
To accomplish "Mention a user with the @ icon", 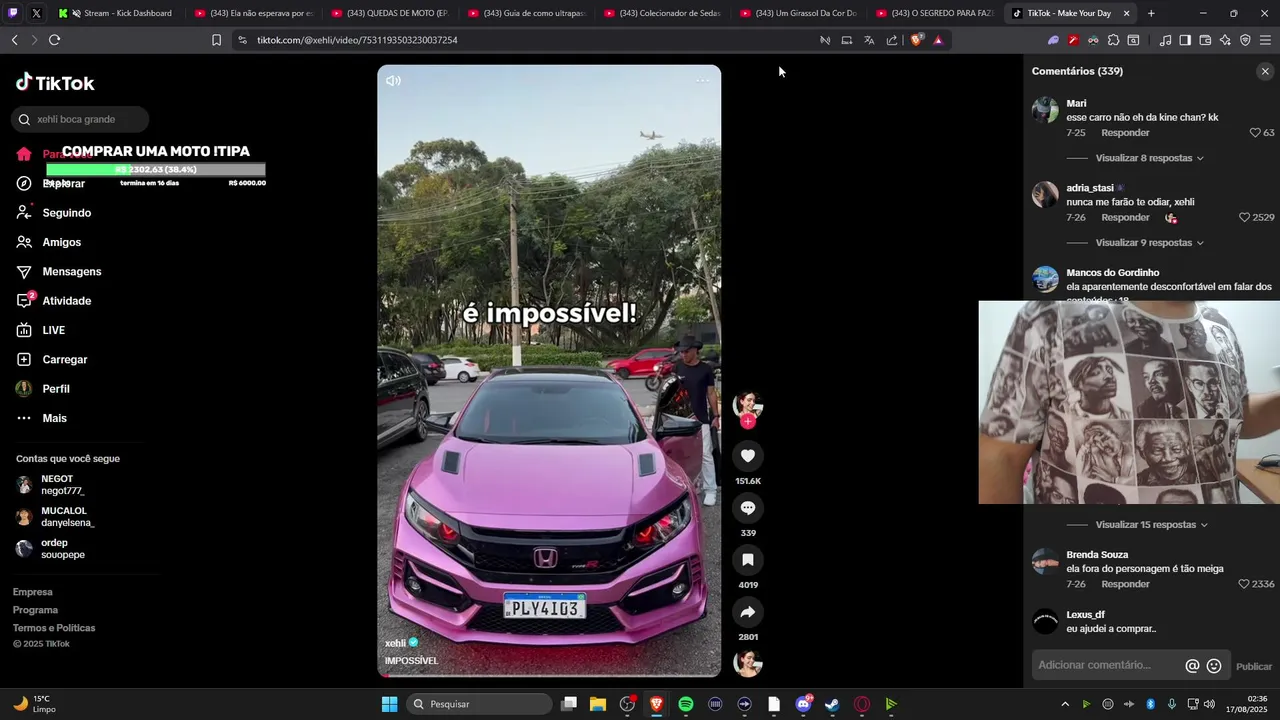I will pyautogui.click(x=1192, y=666).
